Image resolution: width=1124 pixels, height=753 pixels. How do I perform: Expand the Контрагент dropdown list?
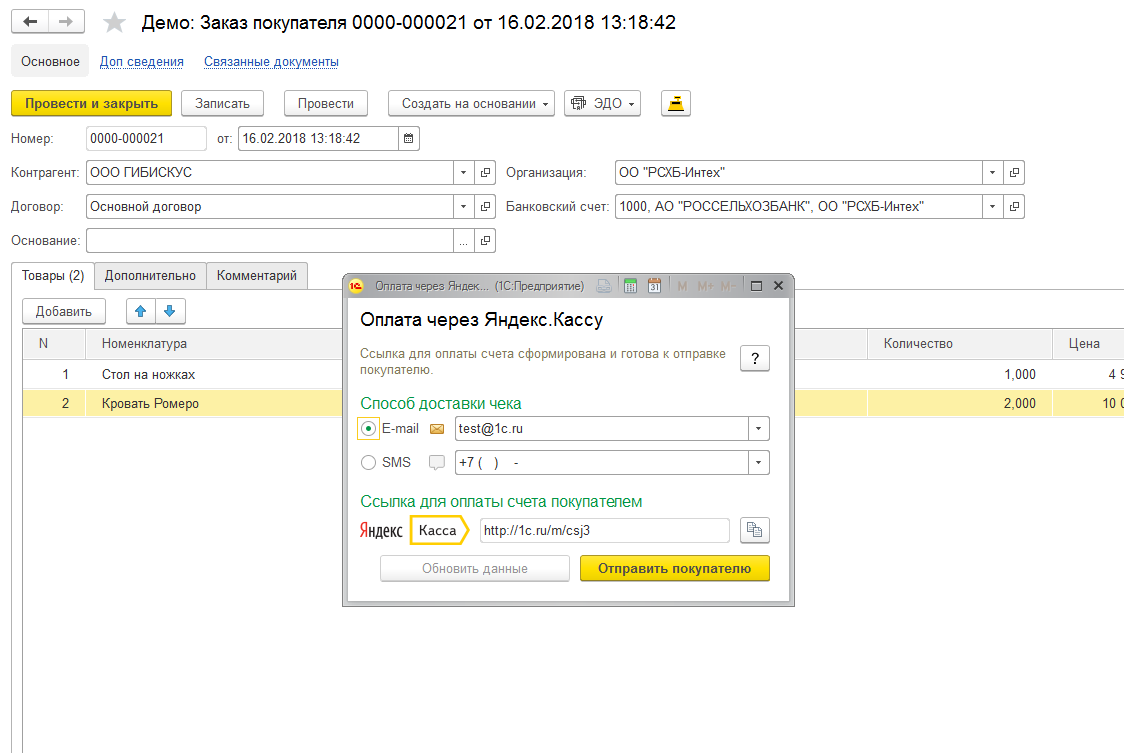(x=464, y=173)
